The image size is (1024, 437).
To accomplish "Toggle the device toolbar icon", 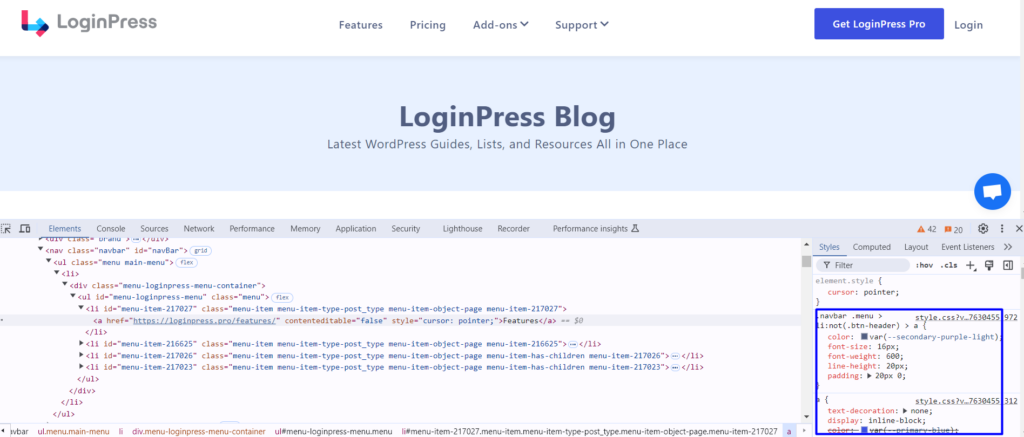I will click(x=25, y=229).
